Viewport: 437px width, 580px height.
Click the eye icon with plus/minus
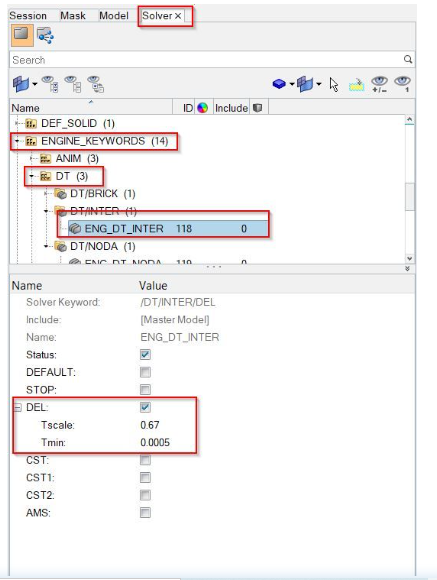click(379, 84)
